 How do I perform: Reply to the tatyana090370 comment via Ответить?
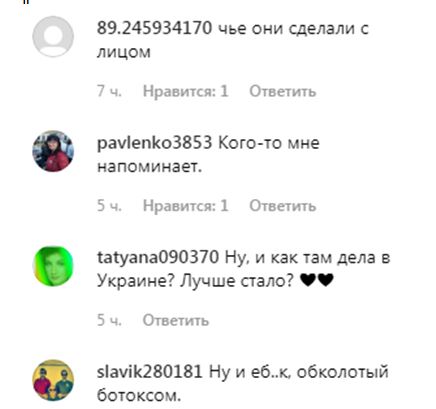click(176, 320)
